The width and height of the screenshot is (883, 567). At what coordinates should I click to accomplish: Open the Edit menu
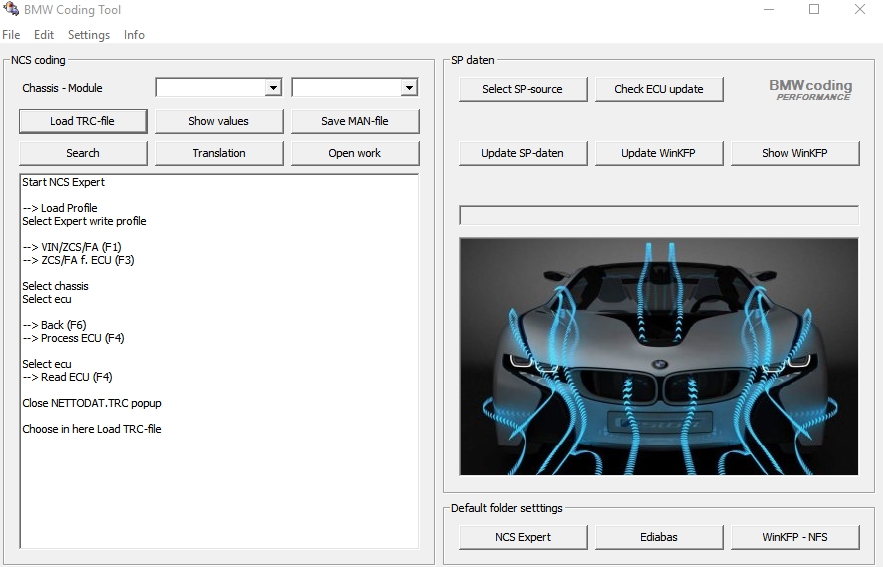44,35
